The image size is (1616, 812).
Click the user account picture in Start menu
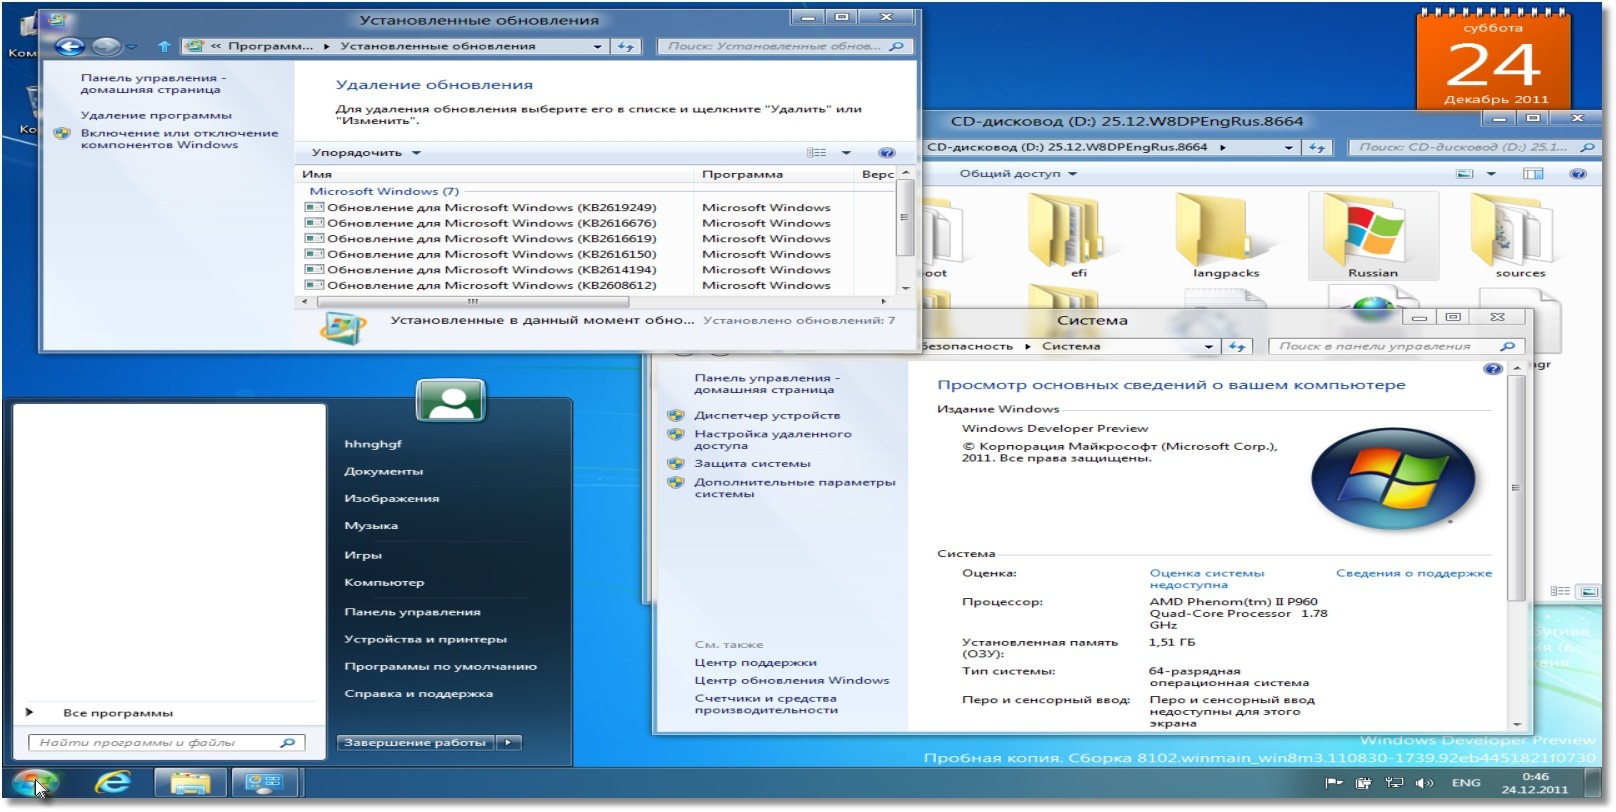[452, 401]
